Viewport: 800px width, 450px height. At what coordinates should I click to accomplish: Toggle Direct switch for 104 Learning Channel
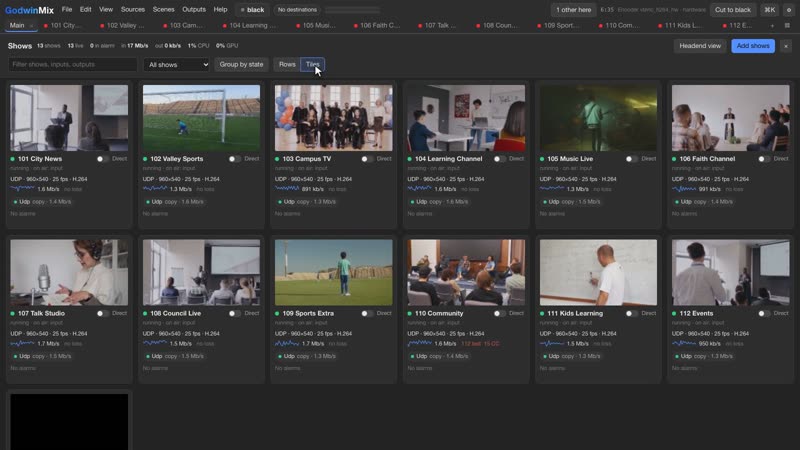pyautogui.click(x=499, y=159)
